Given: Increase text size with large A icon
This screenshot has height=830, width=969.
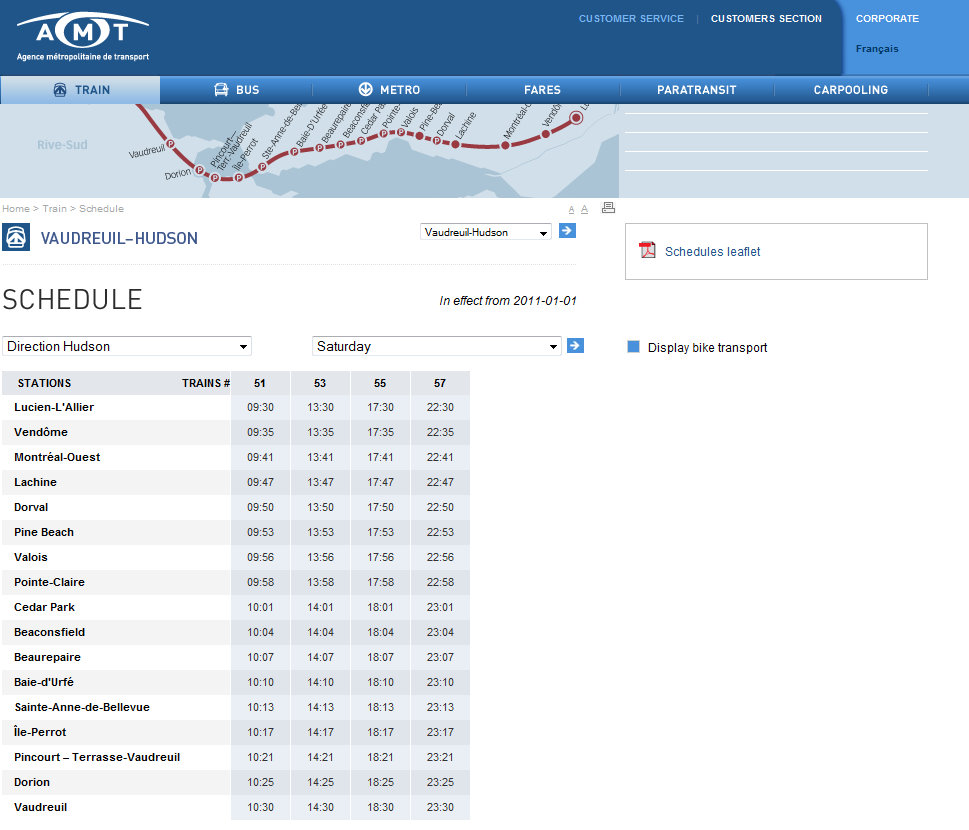Looking at the screenshot, I should [x=585, y=210].
